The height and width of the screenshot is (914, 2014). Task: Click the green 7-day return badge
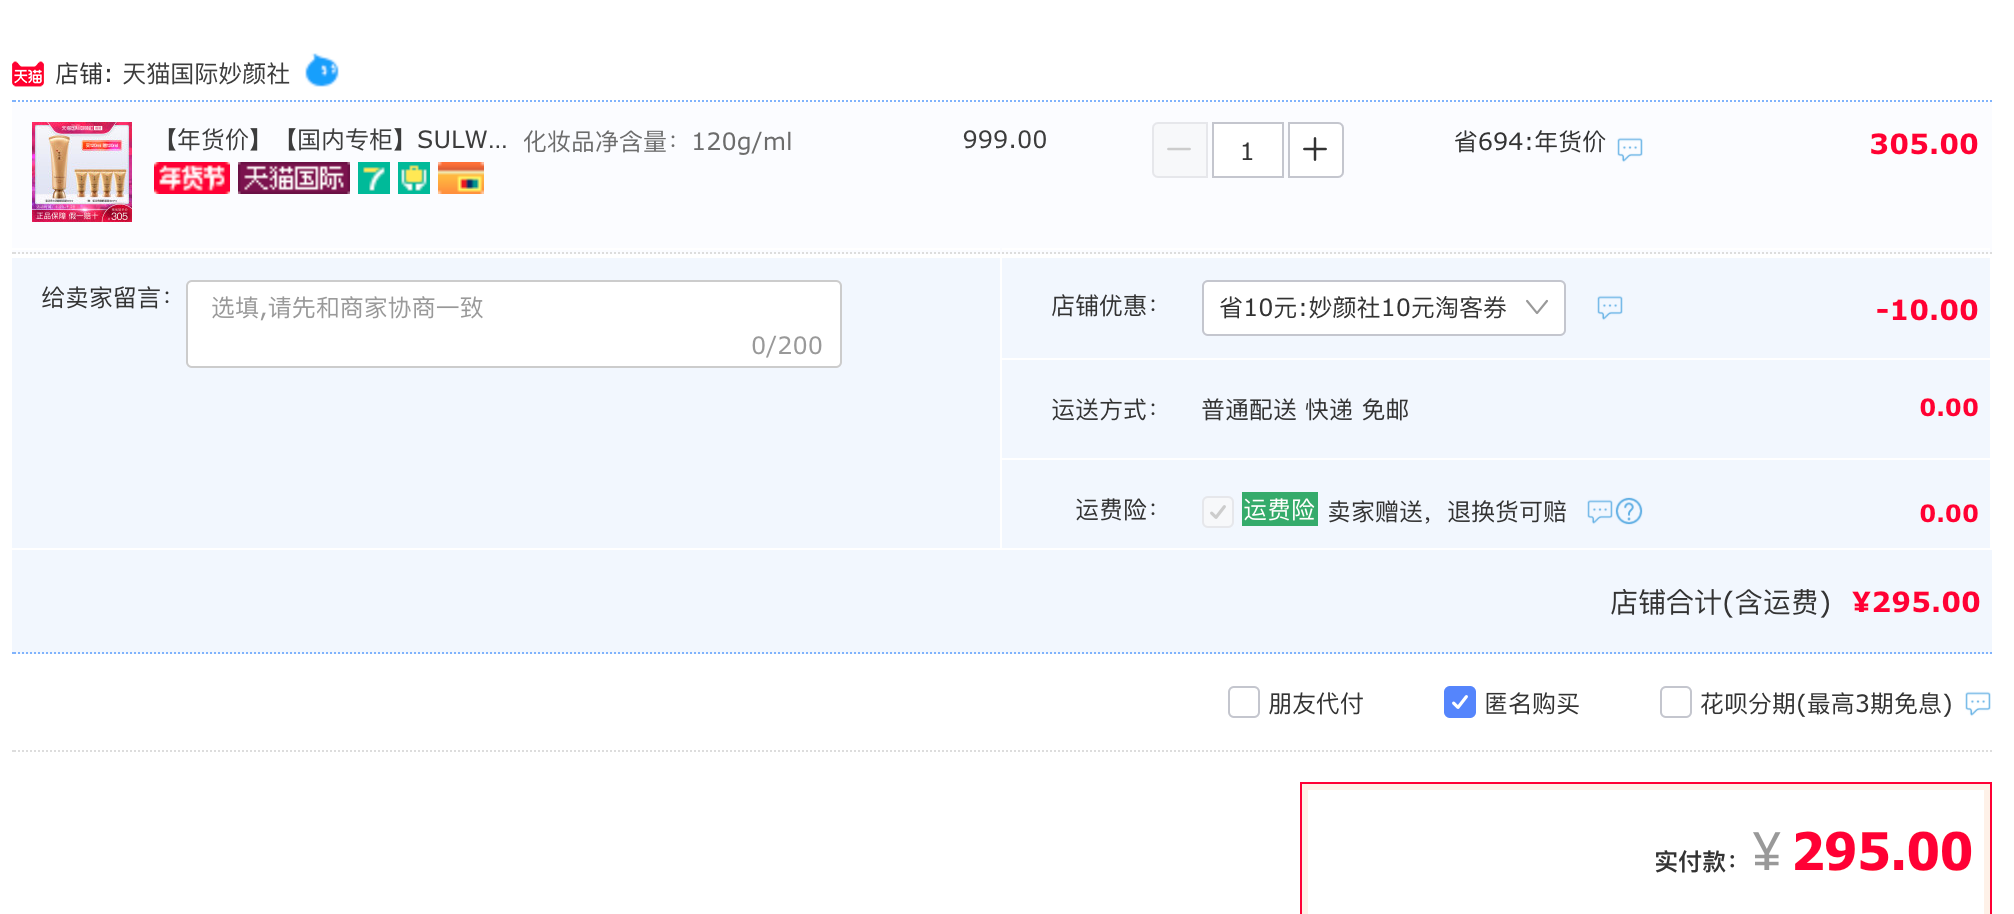(374, 178)
